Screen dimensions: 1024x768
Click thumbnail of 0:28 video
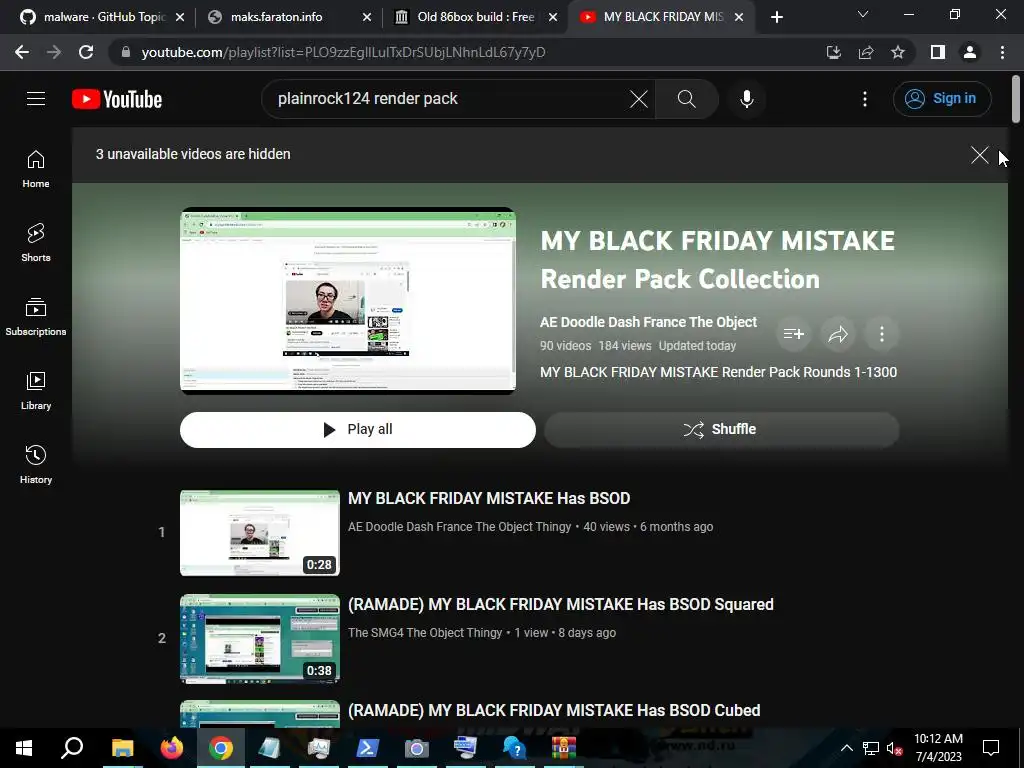pos(260,533)
